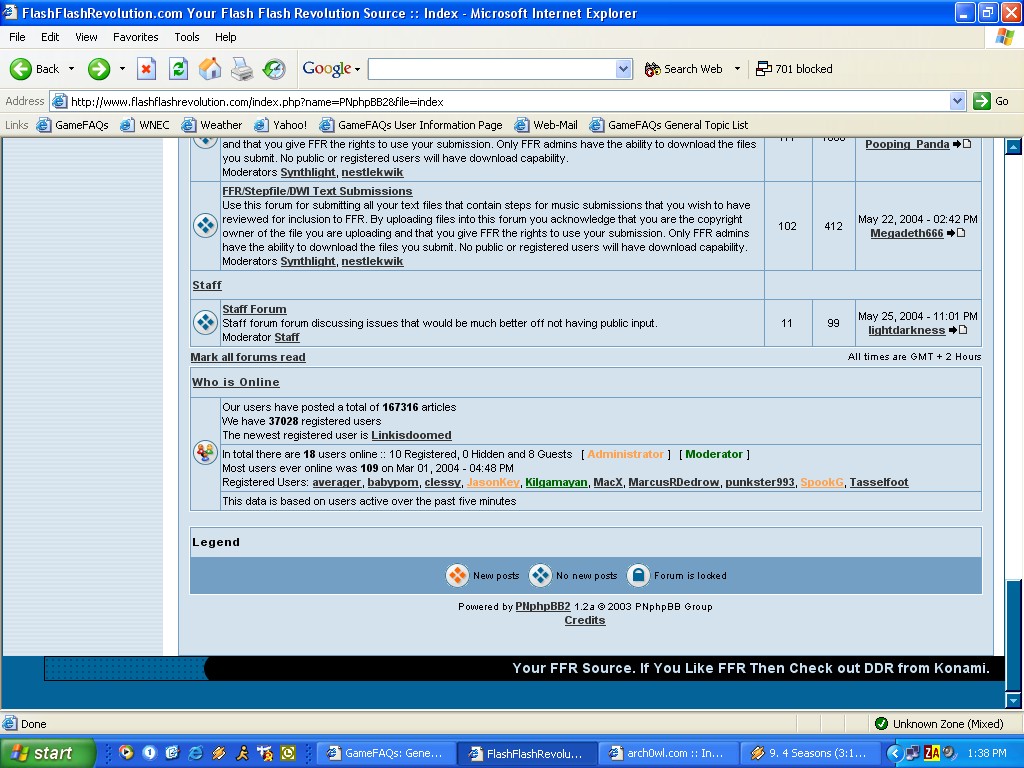
Task: Open the Favorites menu
Action: click(135, 37)
